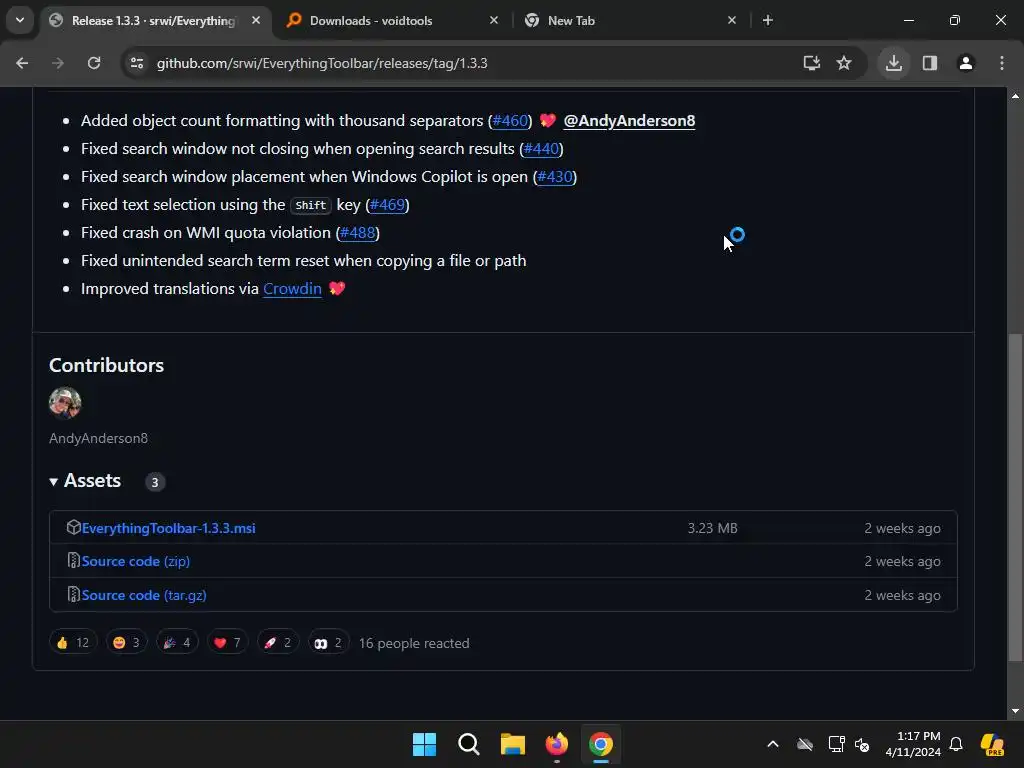
Task: Click the page vertical scrollbar thumb
Action: point(1015,498)
